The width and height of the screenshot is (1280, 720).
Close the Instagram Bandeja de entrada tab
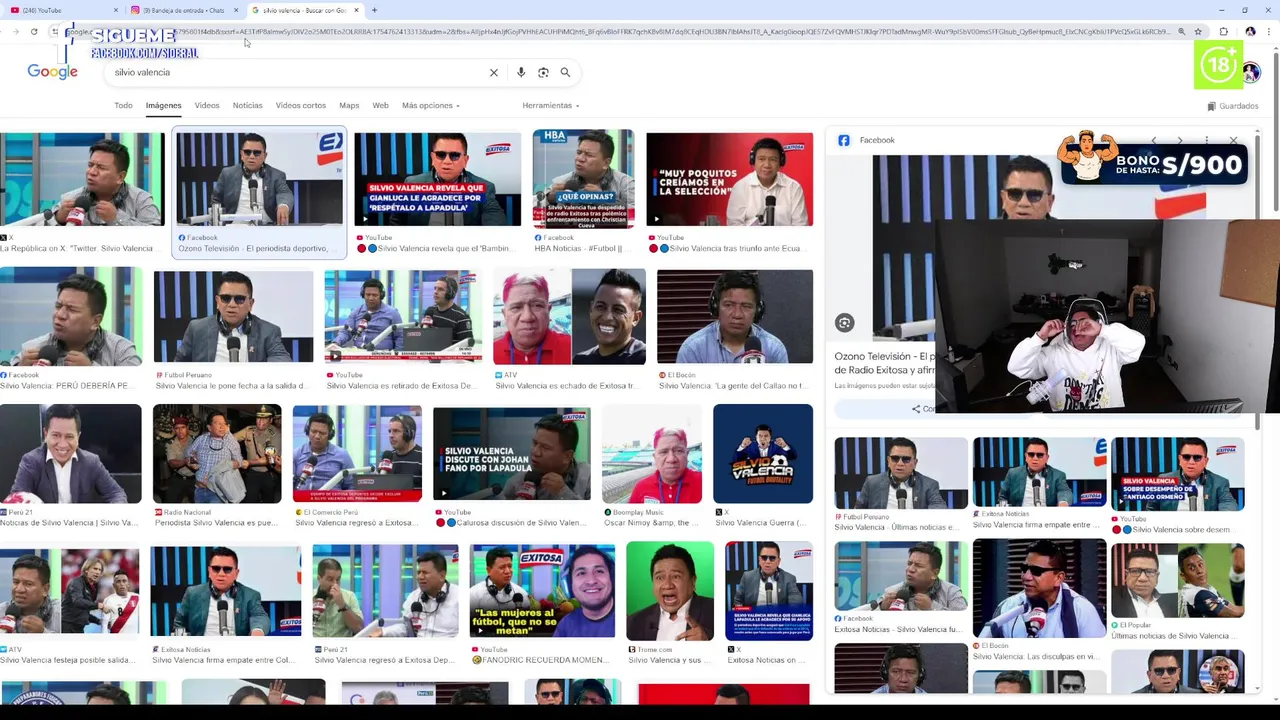[x=237, y=10]
